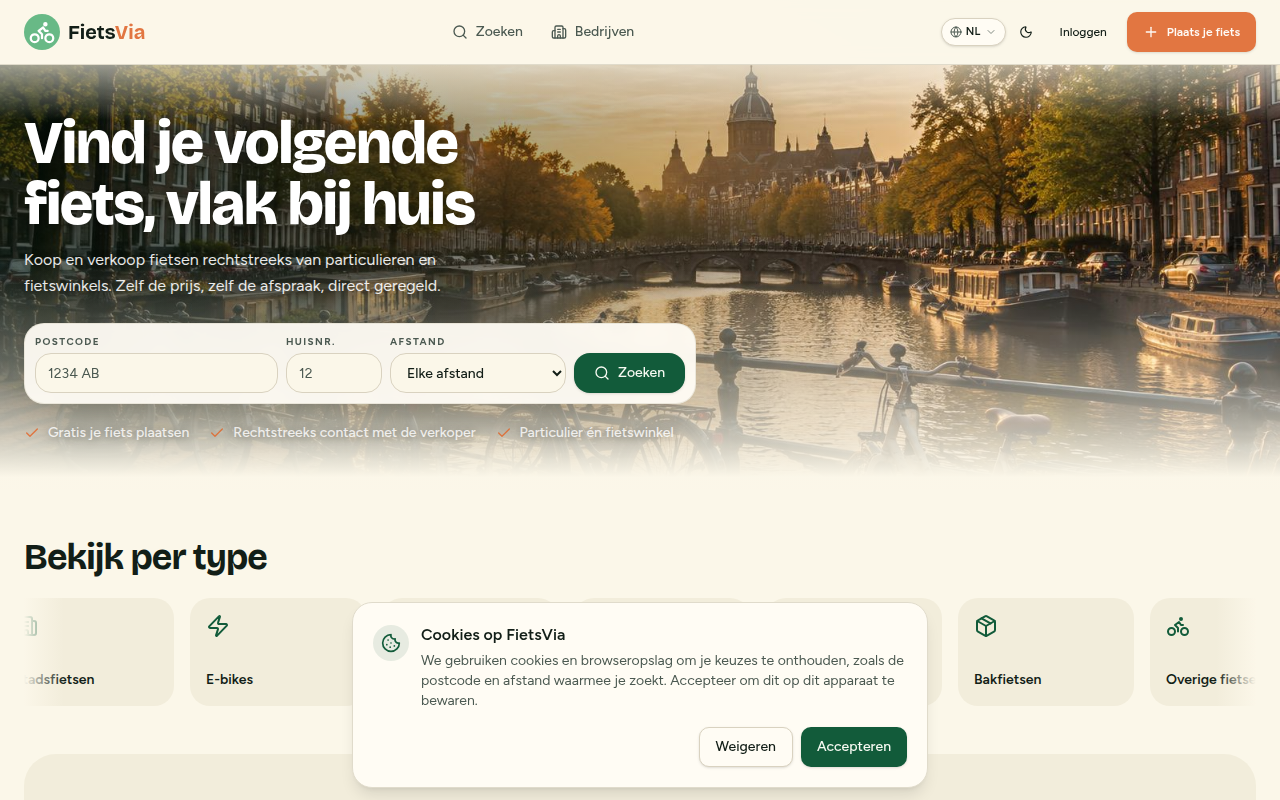Open the NL language selector
1280x800 pixels.
pos(973,32)
